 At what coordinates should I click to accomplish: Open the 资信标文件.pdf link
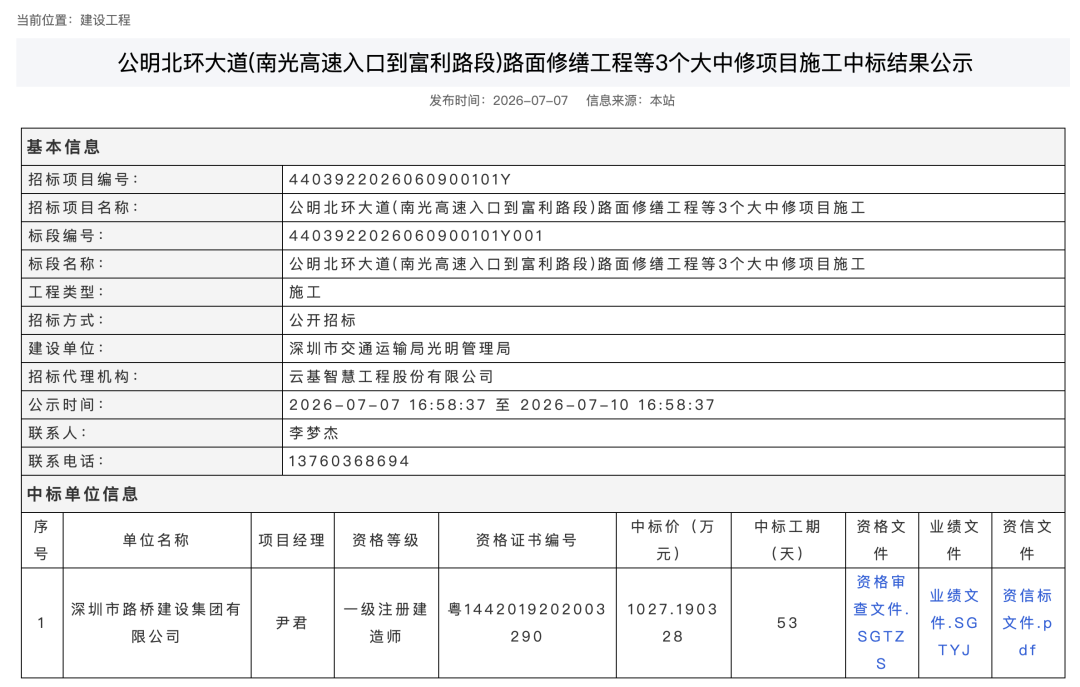(1027, 623)
